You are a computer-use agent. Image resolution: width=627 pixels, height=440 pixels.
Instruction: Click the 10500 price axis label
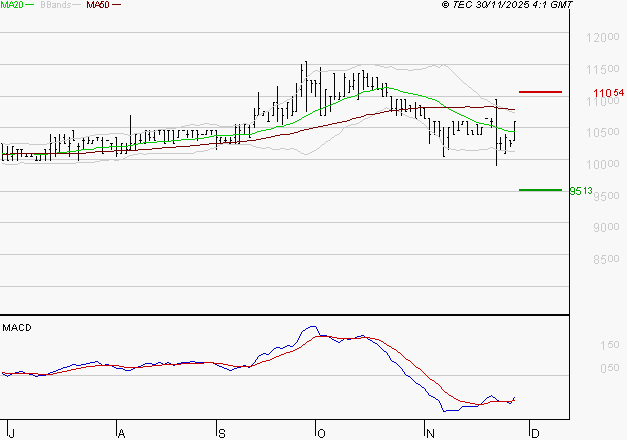(603, 132)
